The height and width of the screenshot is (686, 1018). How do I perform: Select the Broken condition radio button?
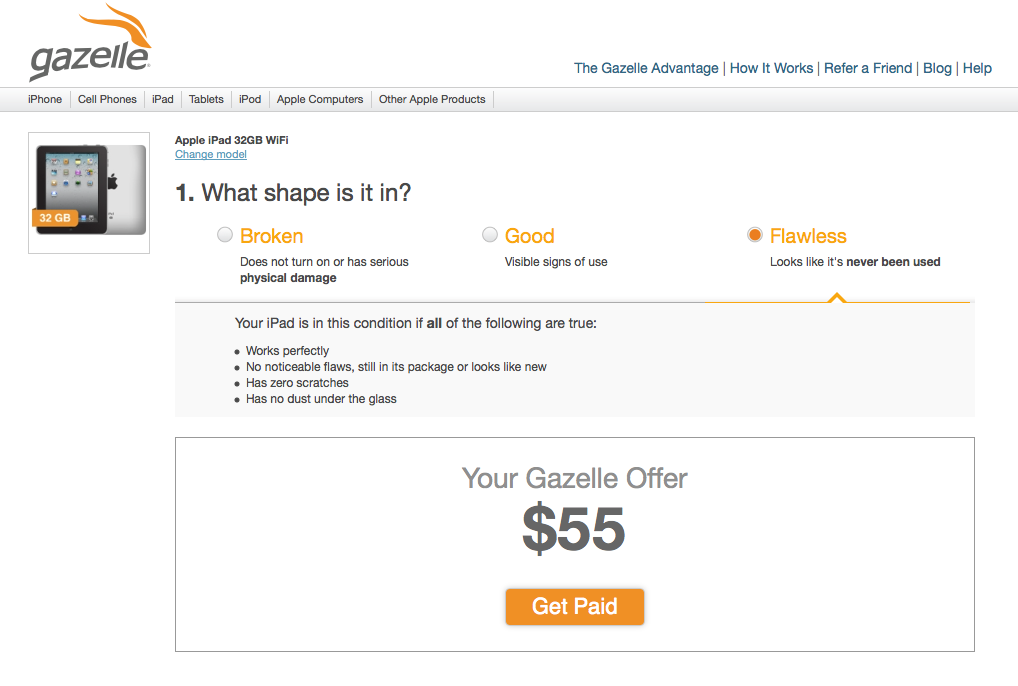(x=225, y=235)
